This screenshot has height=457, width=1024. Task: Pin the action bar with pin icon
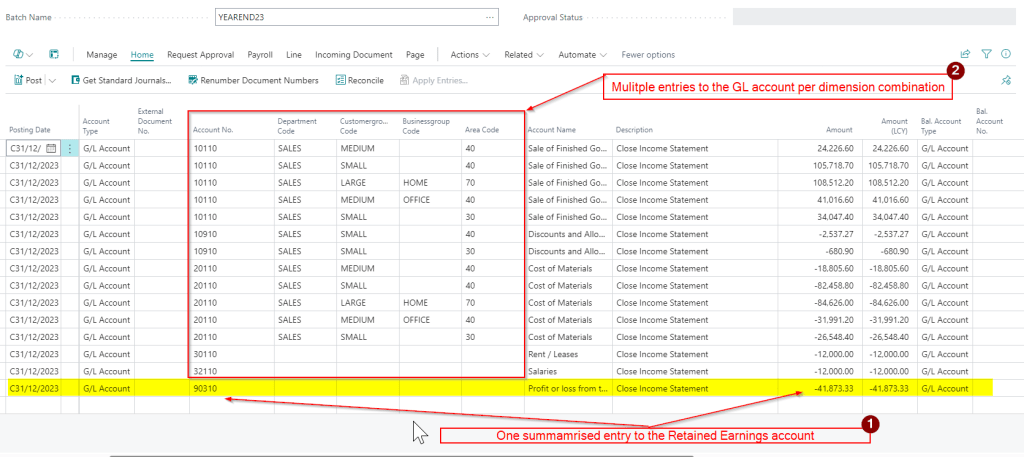[x=1006, y=80]
